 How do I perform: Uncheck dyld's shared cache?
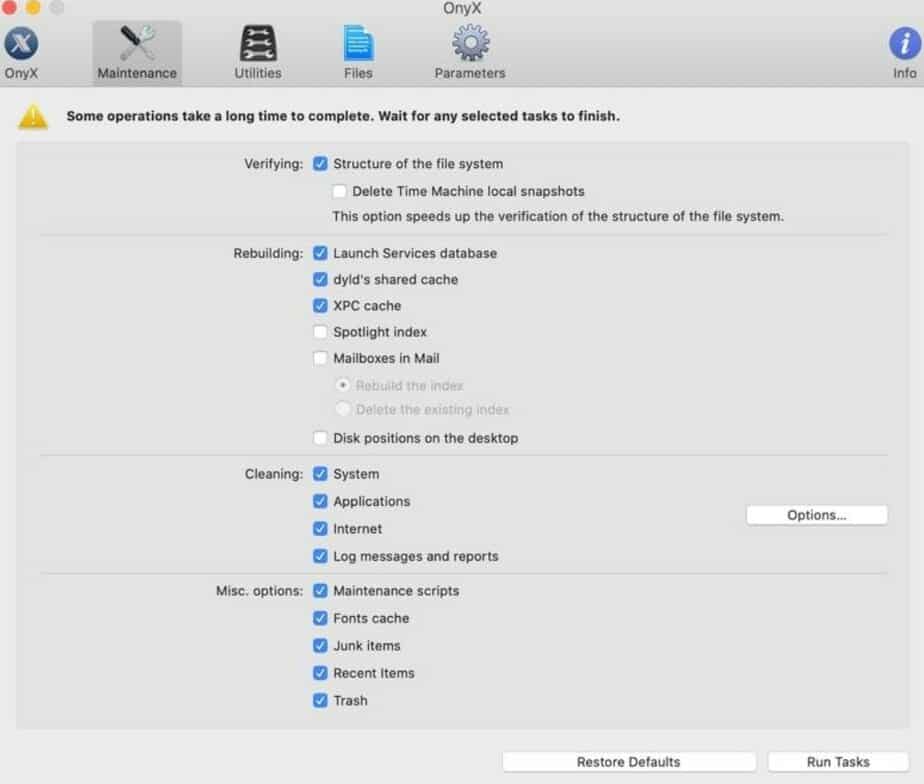pos(321,279)
